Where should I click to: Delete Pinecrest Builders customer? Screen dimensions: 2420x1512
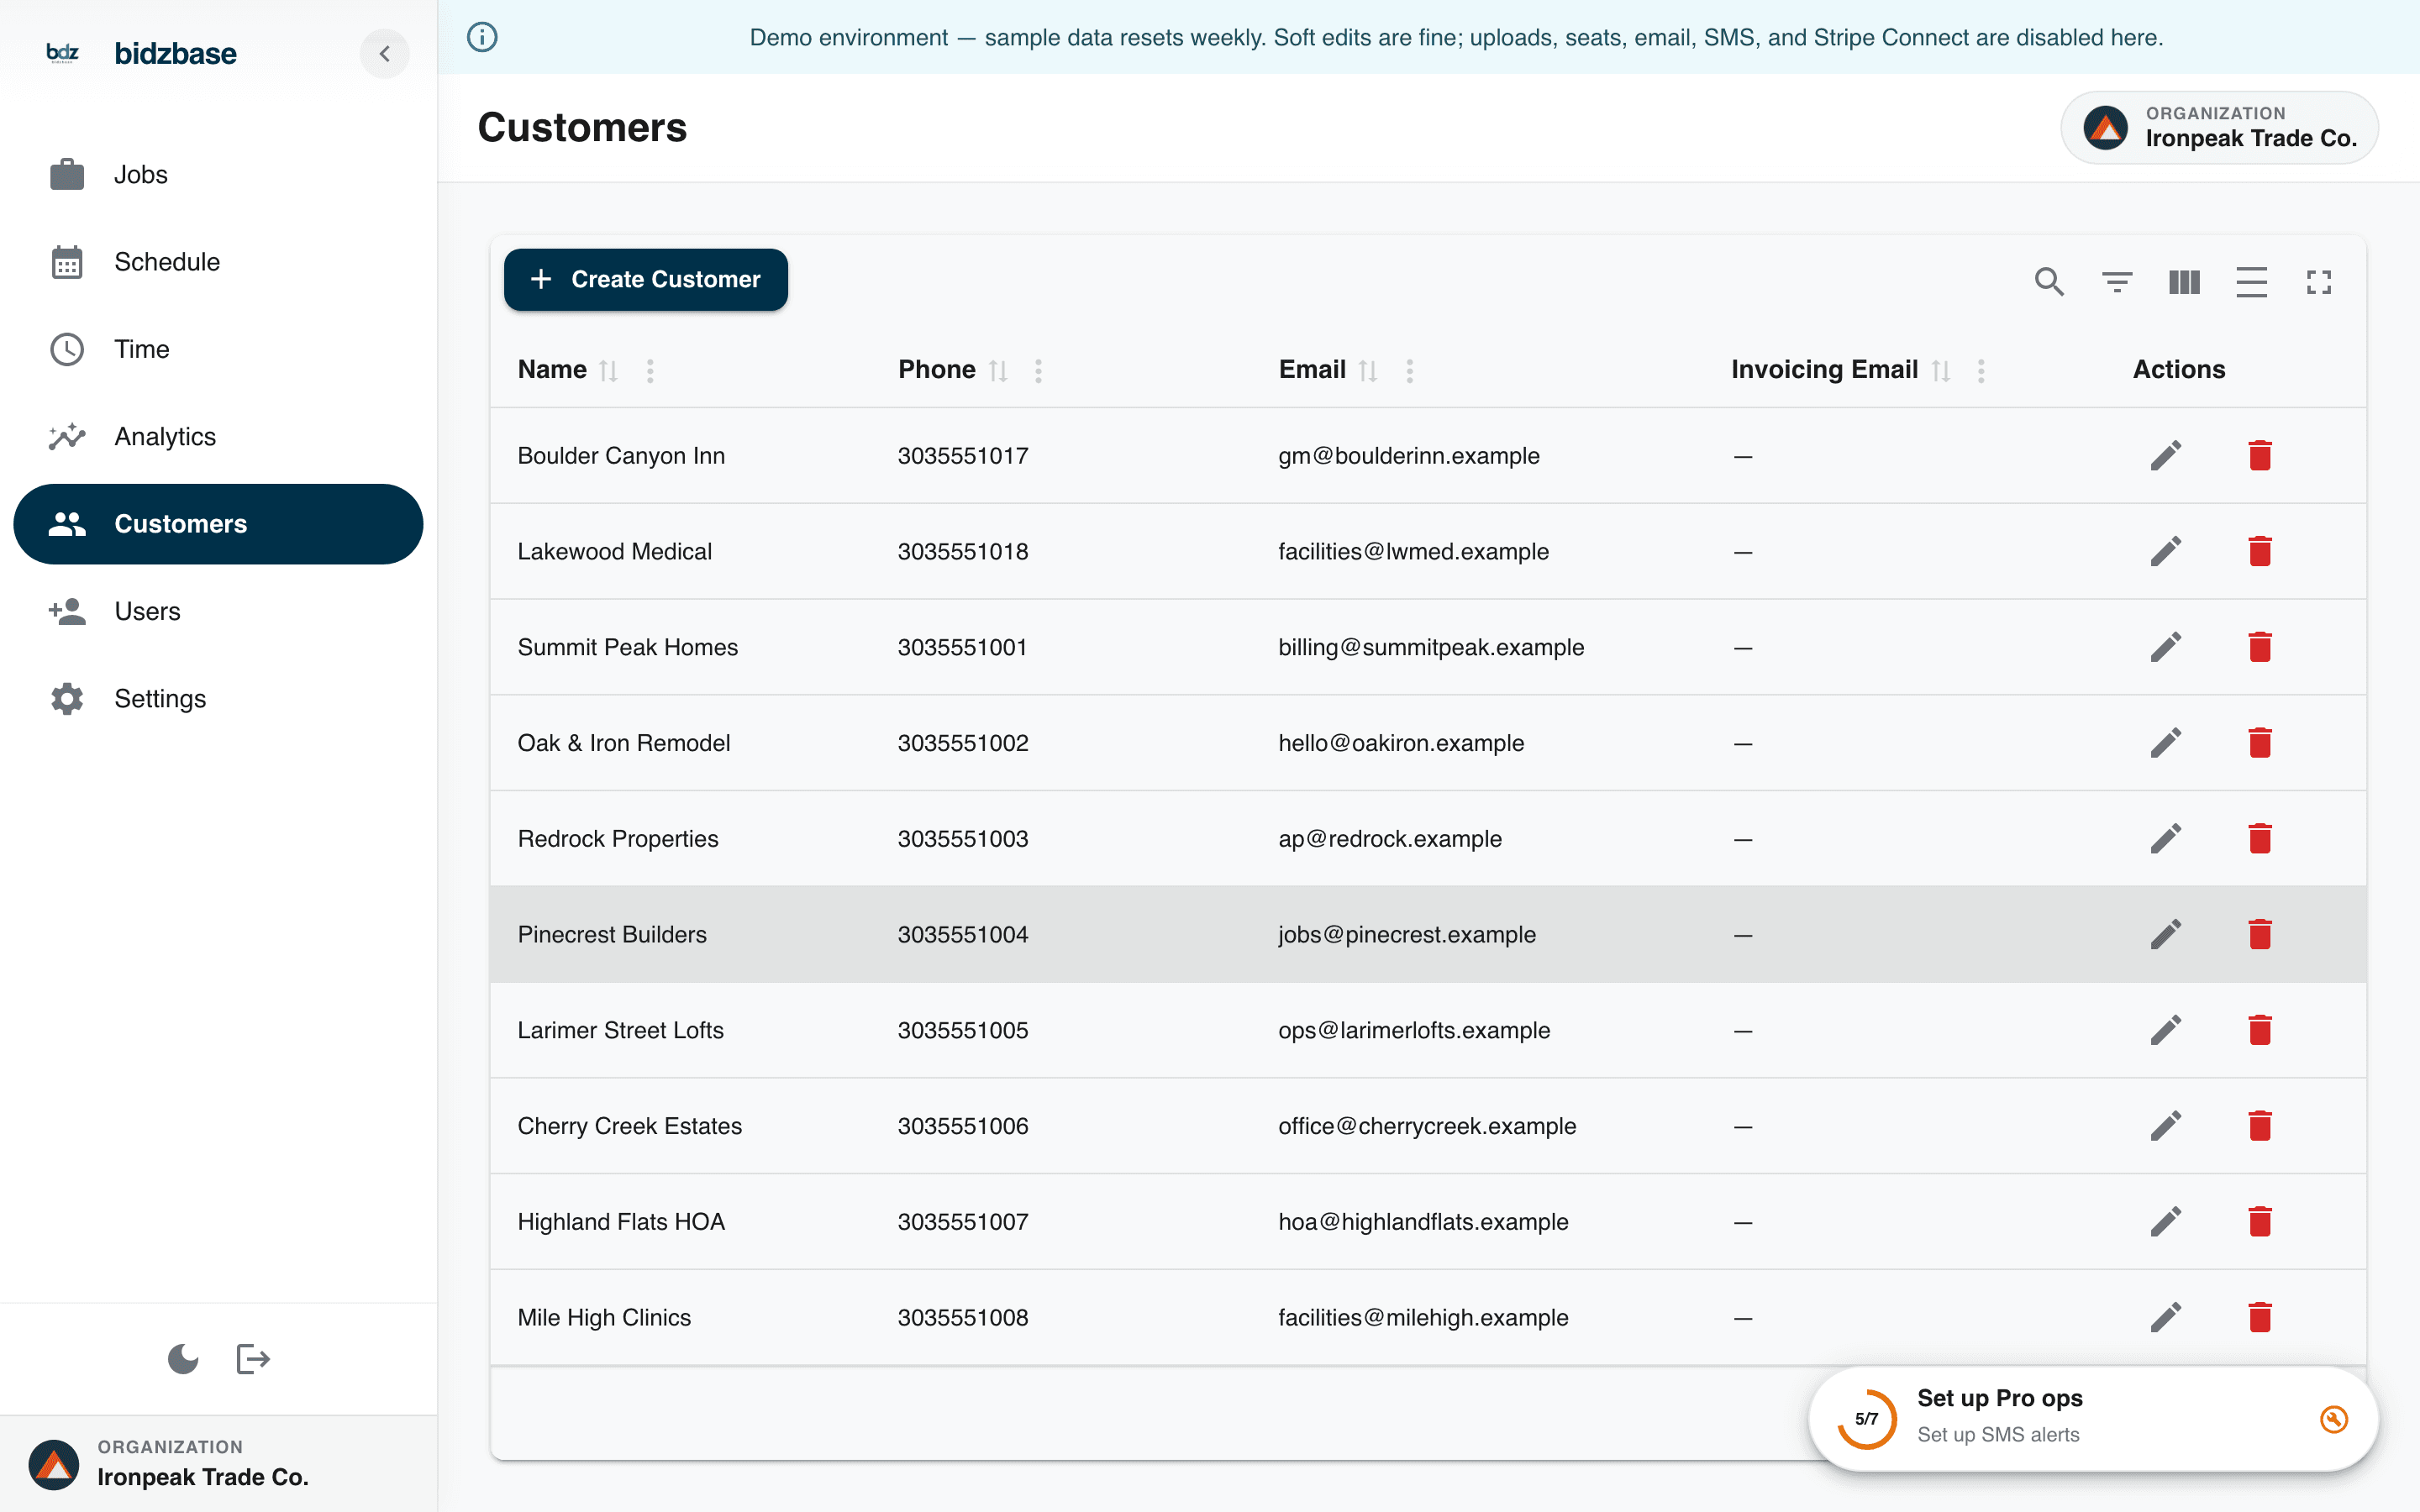[x=2260, y=935]
